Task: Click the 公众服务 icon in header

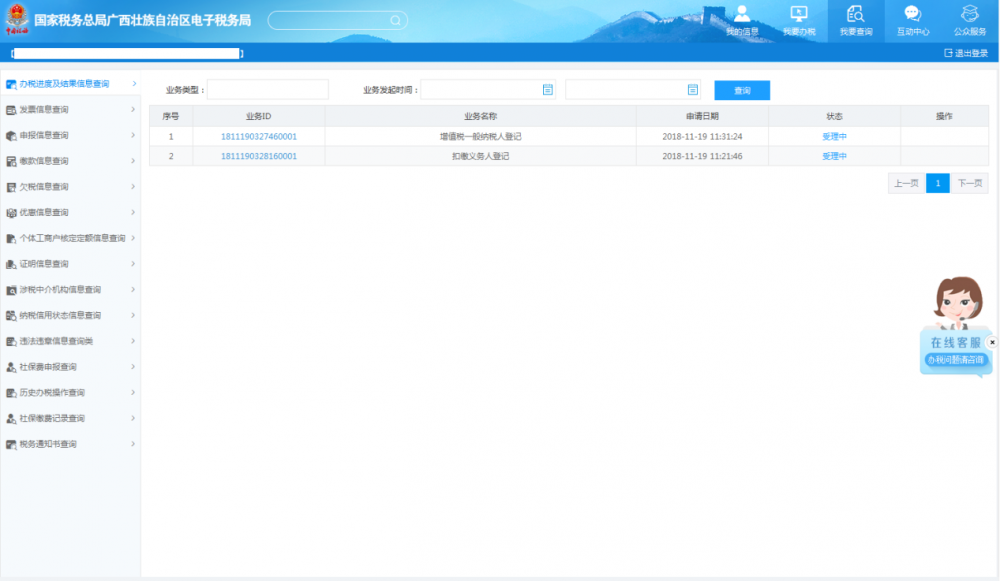Action: click(x=969, y=14)
